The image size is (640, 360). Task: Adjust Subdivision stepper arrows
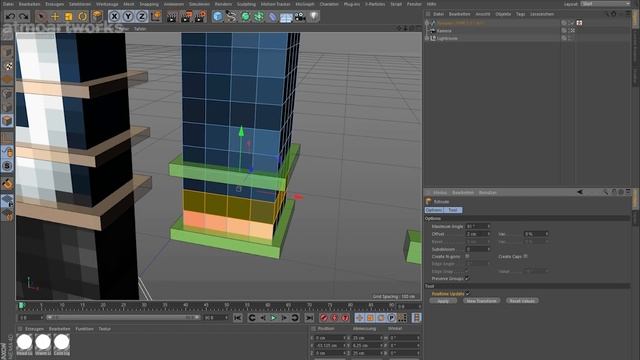[x=489, y=249]
